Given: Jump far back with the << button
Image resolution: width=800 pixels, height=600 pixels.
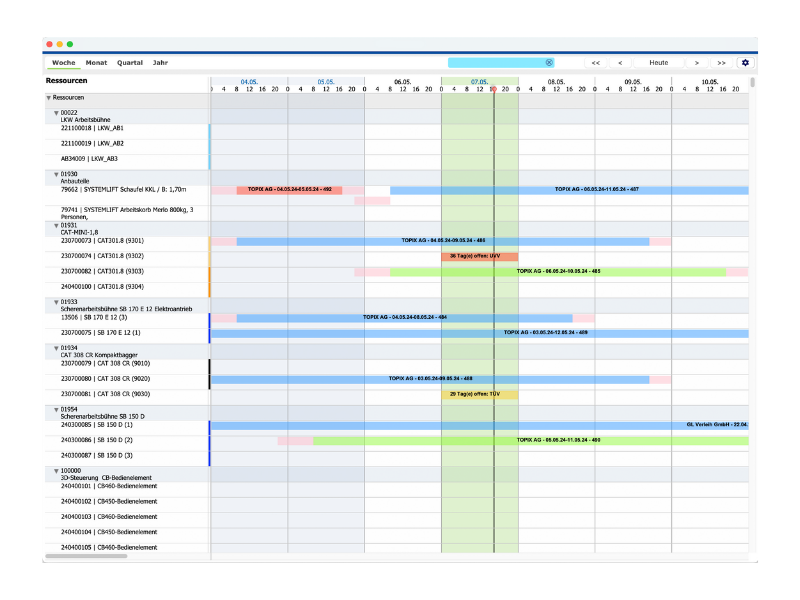Looking at the screenshot, I should 595,62.
